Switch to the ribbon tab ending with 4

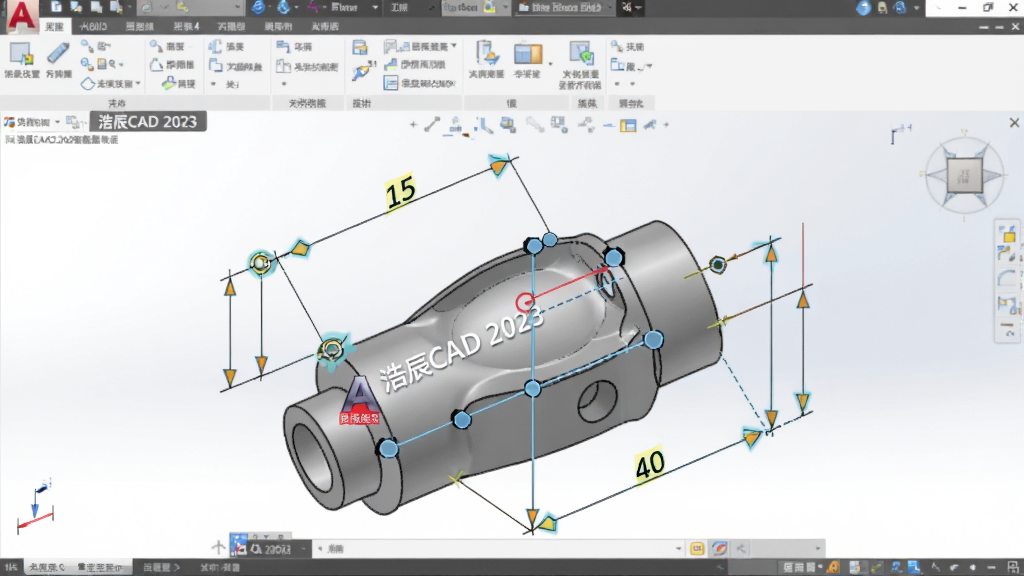pyautogui.click(x=186, y=26)
